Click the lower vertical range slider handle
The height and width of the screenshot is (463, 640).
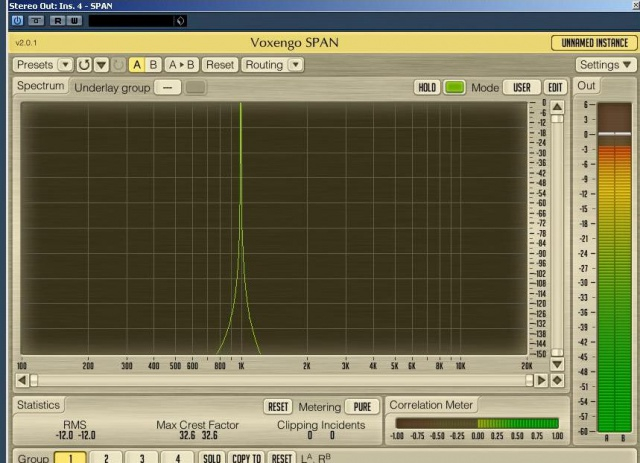(x=557, y=352)
